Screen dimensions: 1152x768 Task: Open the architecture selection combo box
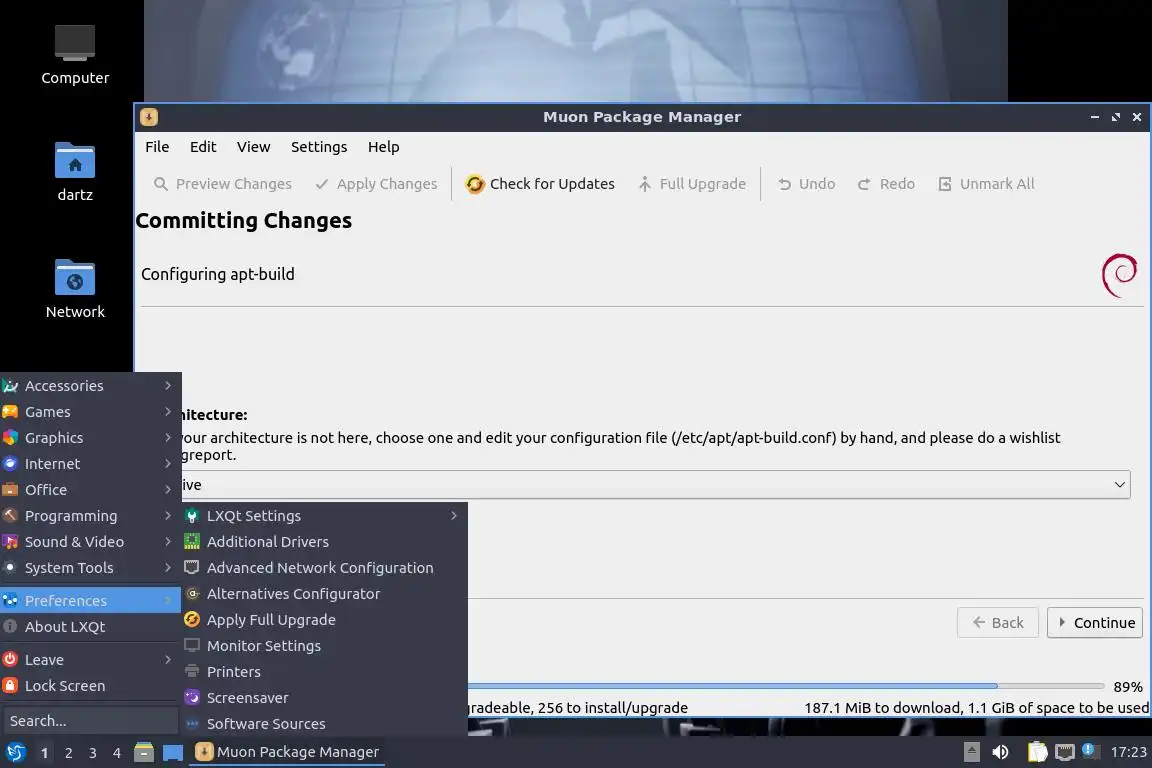coord(655,485)
